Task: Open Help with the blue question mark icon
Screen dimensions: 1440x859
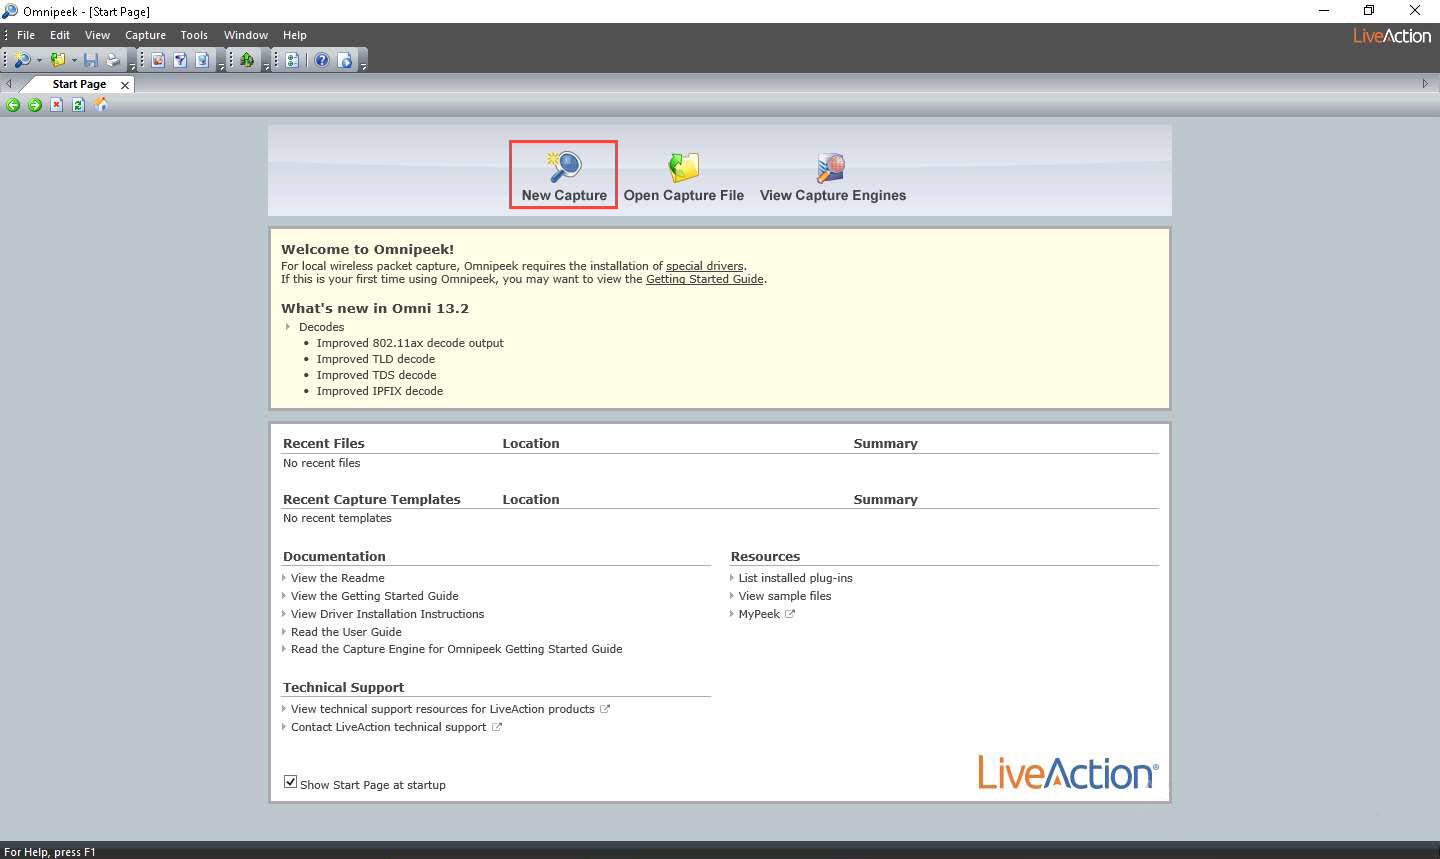Action: pyautogui.click(x=322, y=60)
